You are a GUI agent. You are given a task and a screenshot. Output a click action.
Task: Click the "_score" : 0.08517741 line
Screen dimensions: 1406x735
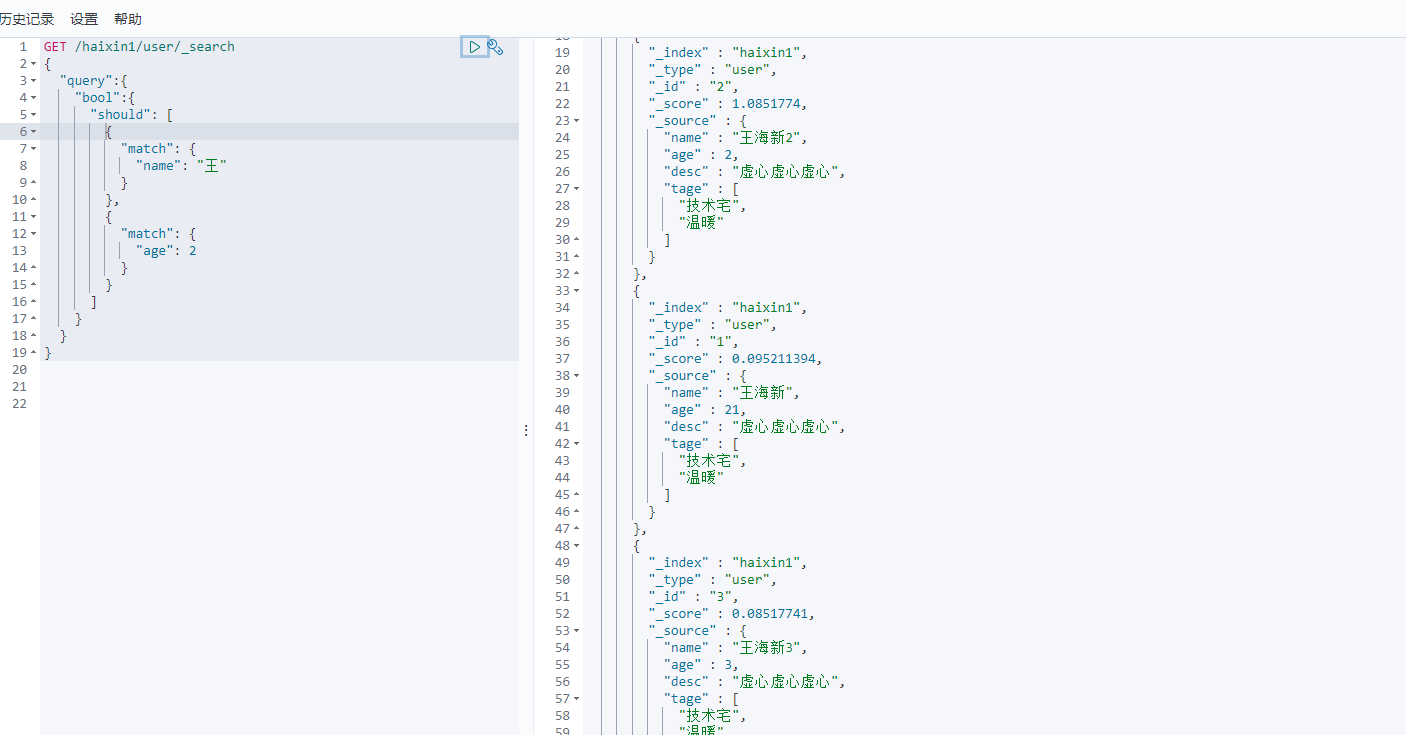(x=731, y=614)
